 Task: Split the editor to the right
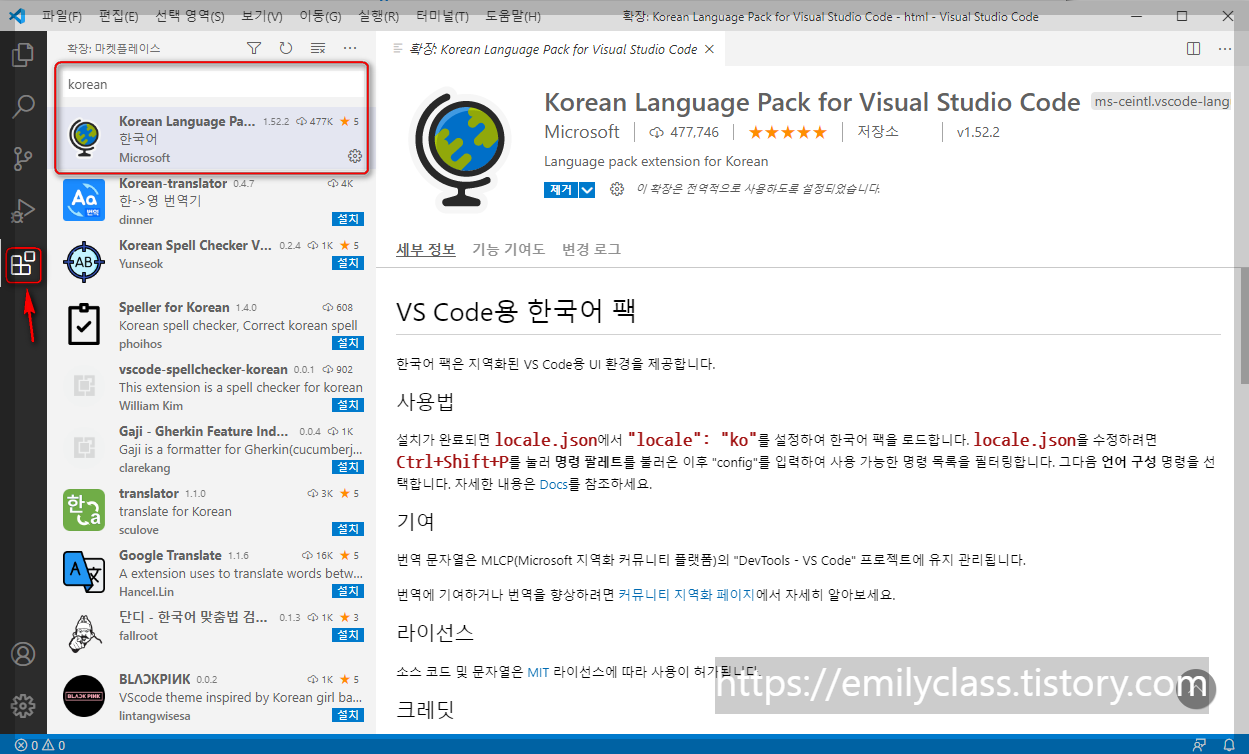click(1193, 48)
